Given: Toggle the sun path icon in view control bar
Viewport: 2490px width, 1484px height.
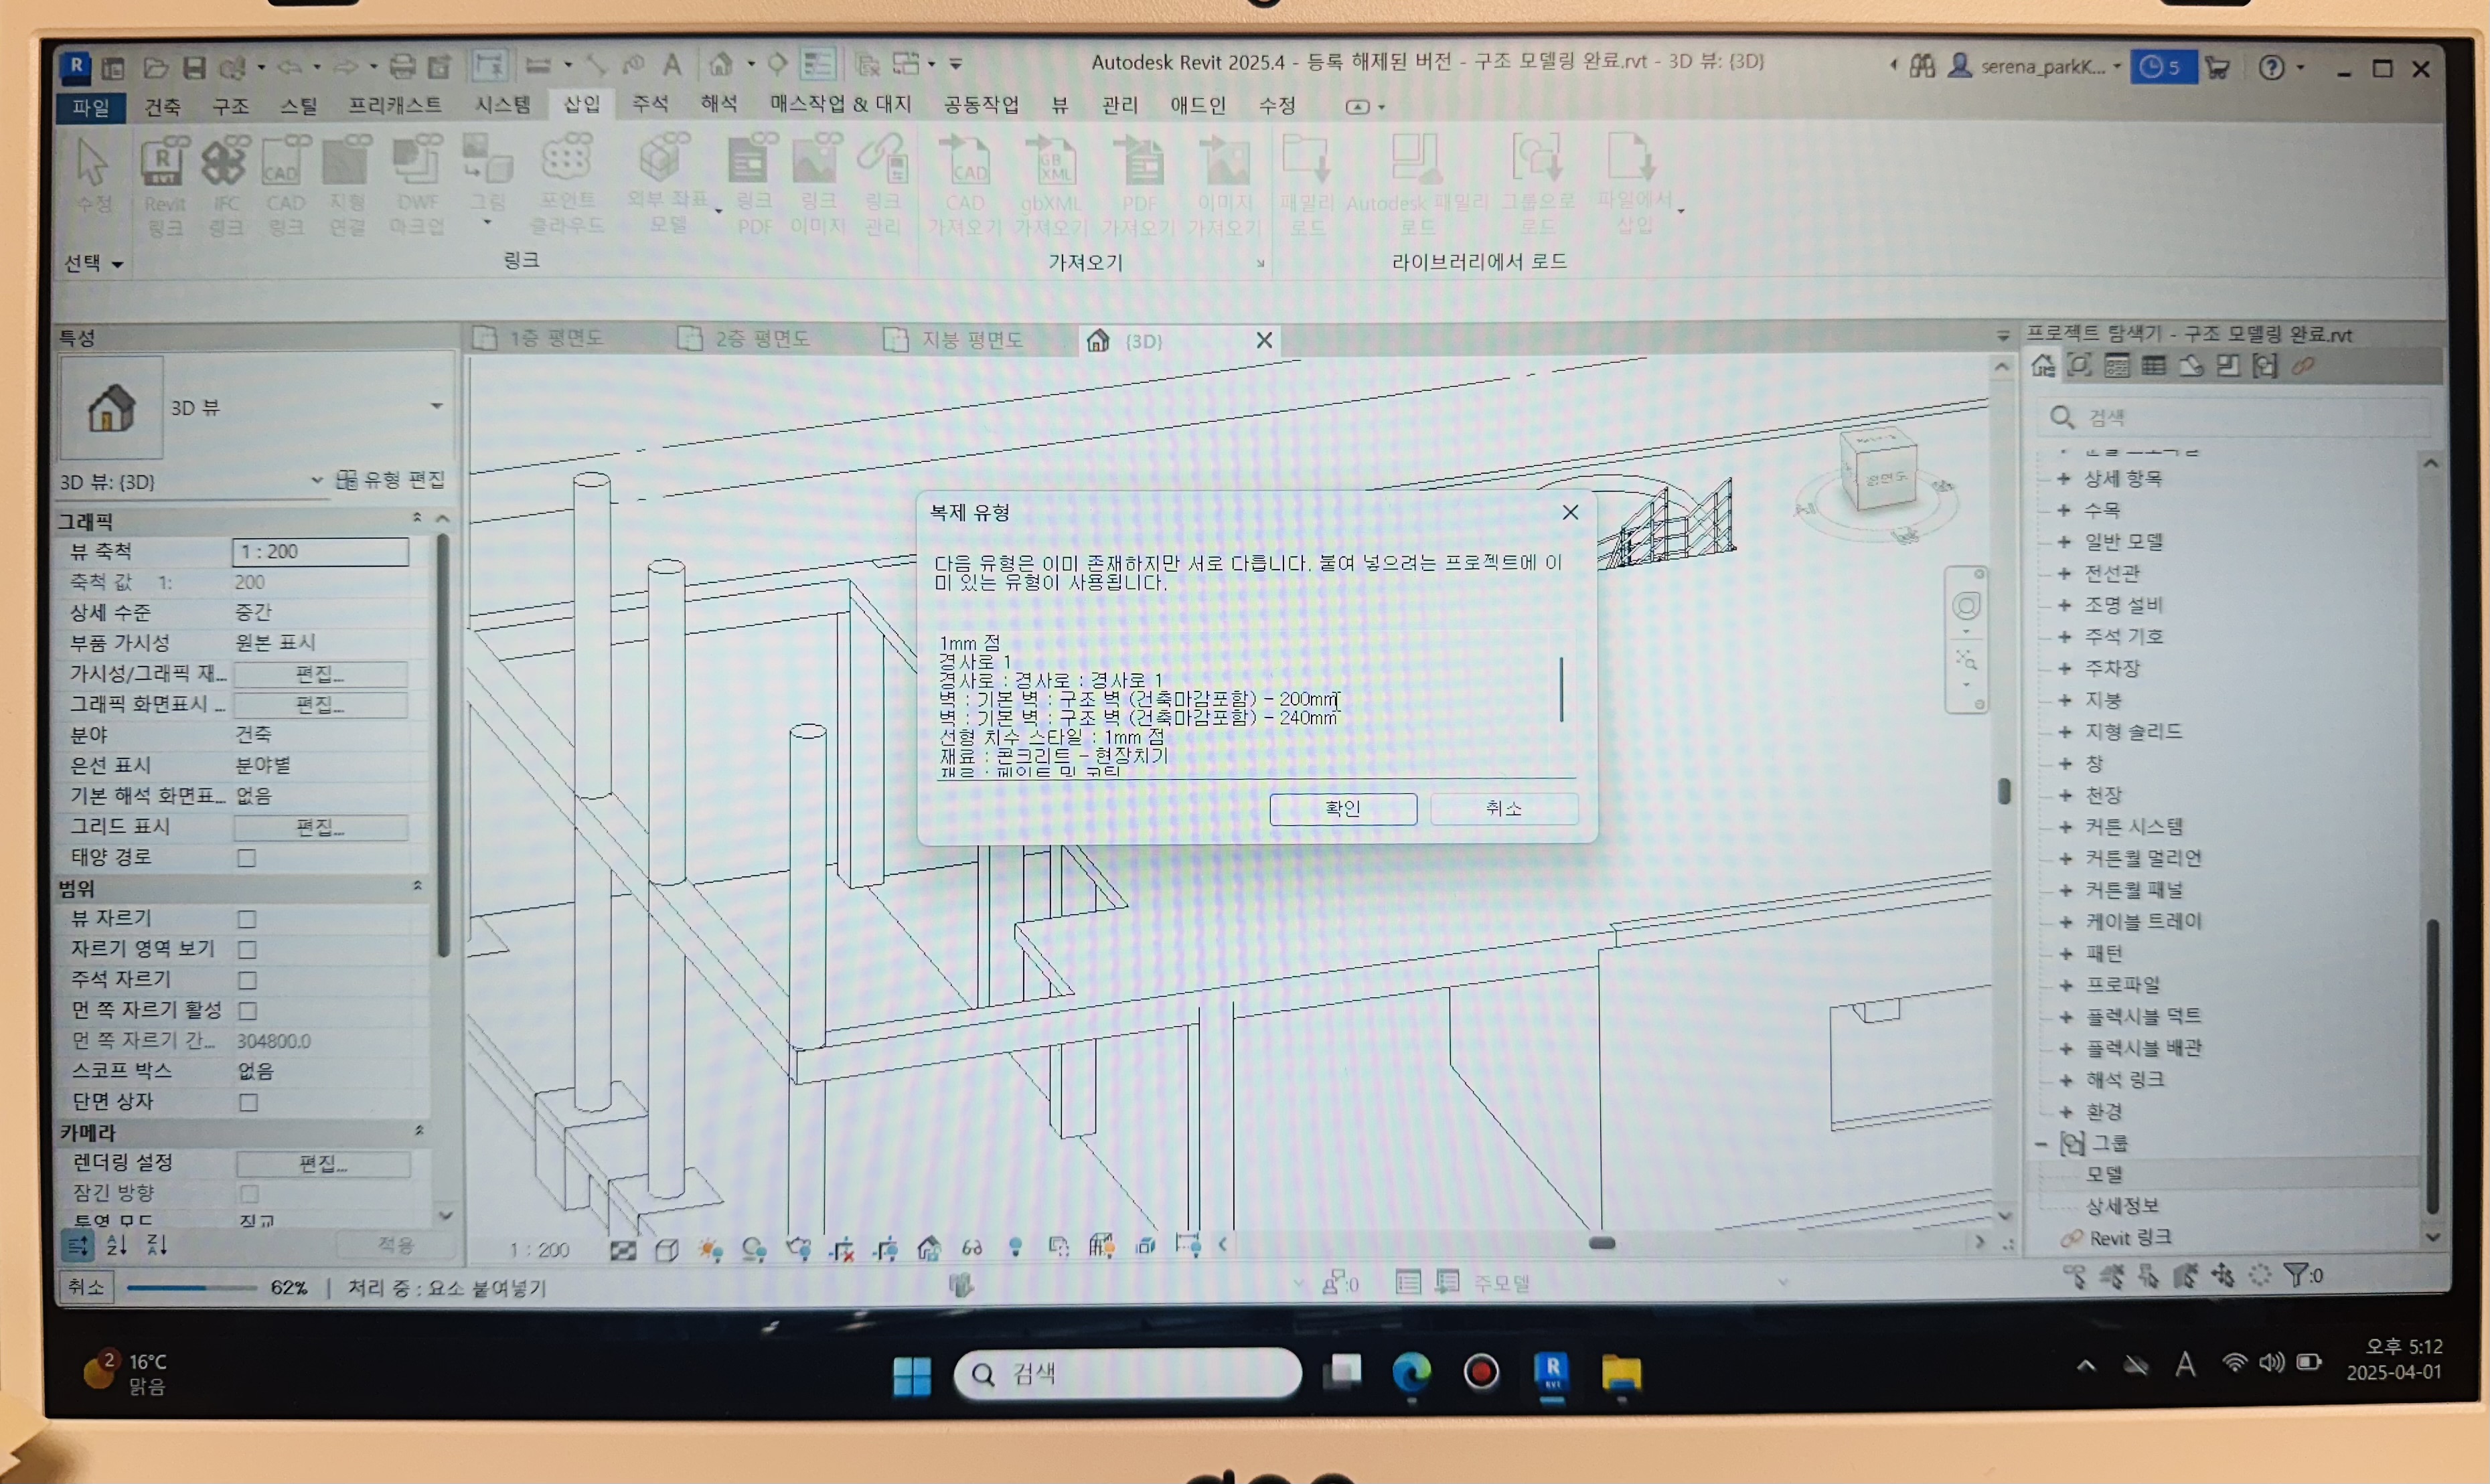Looking at the screenshot, I should [711, 1250].
